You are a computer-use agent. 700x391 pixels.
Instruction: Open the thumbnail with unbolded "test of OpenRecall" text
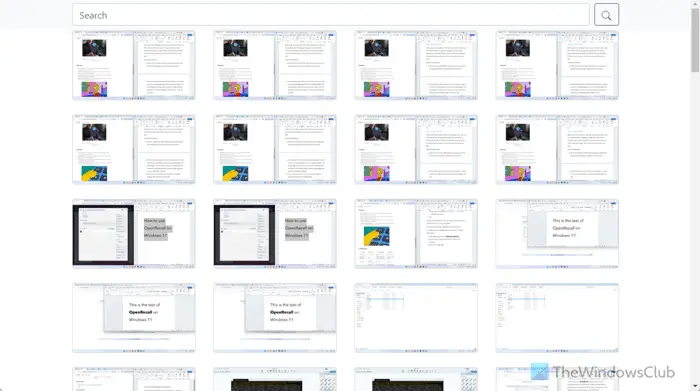(x=557, y=234)
